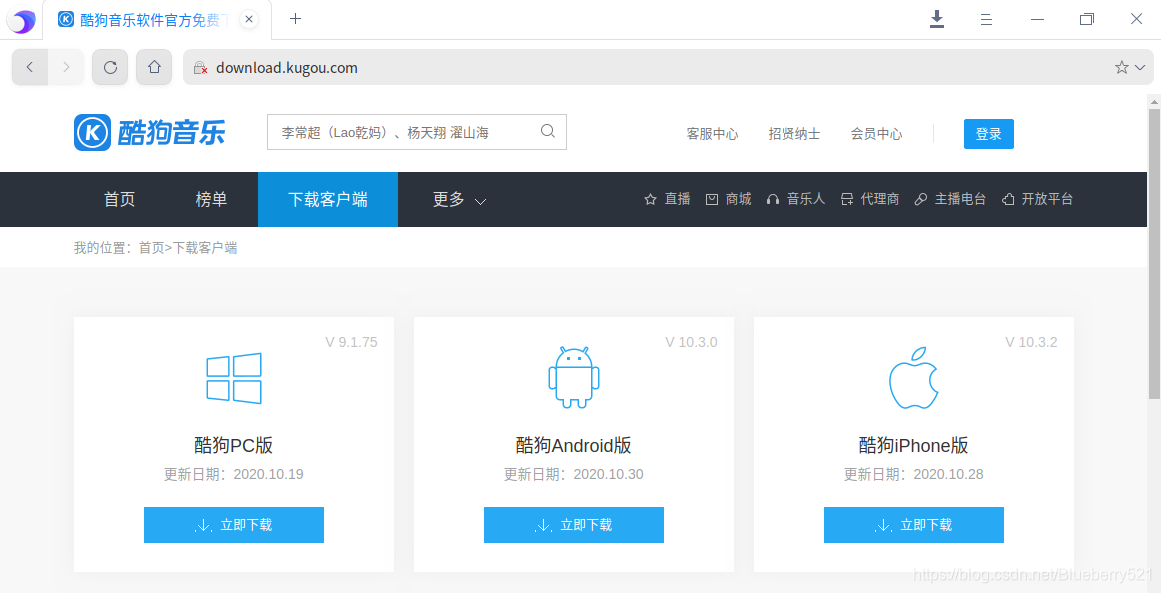Close the KuGou music download tab

coord(250,20)
